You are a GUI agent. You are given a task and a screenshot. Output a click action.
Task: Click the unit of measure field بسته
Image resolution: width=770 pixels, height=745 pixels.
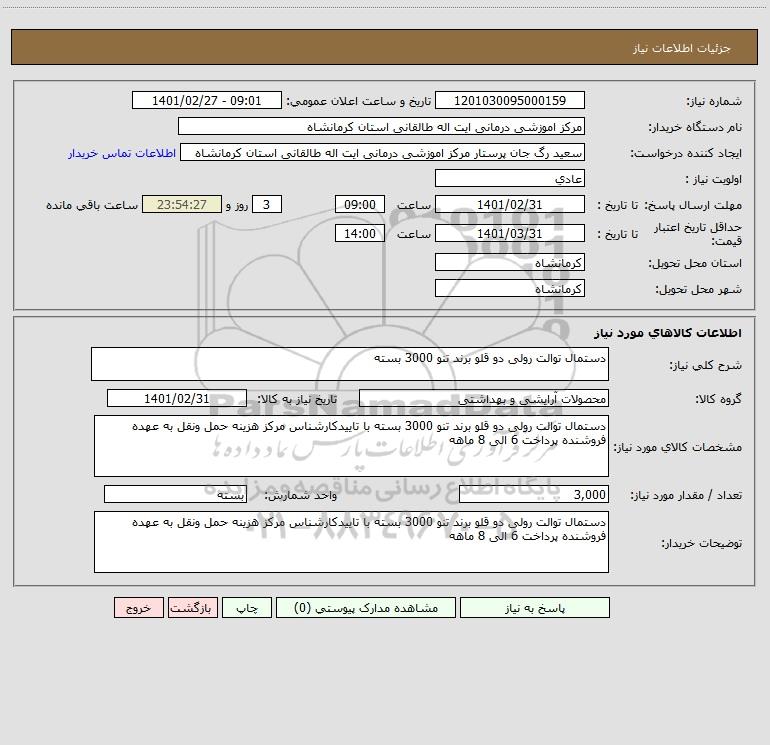point(175,494)
